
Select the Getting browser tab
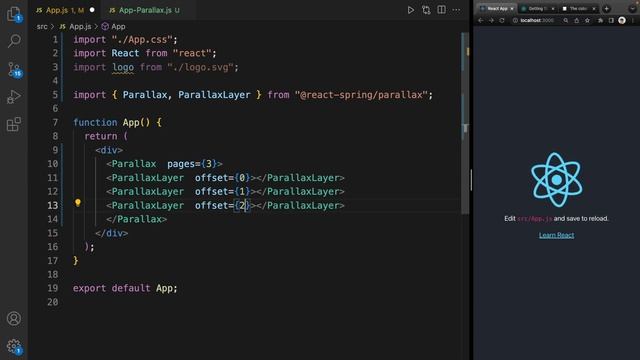pyautogui.click(x=538, y=9)
